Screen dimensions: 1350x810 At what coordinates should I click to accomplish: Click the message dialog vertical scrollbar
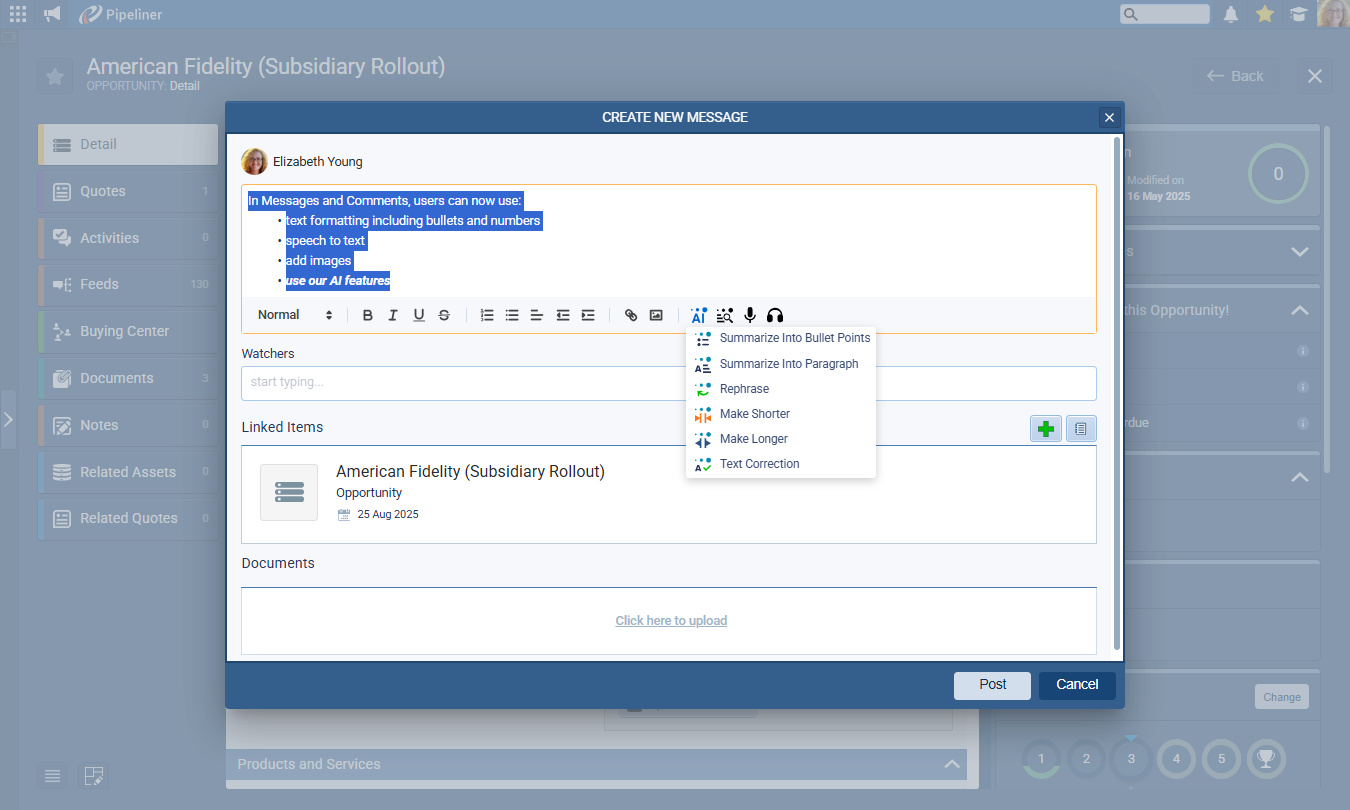point(1117,392)
